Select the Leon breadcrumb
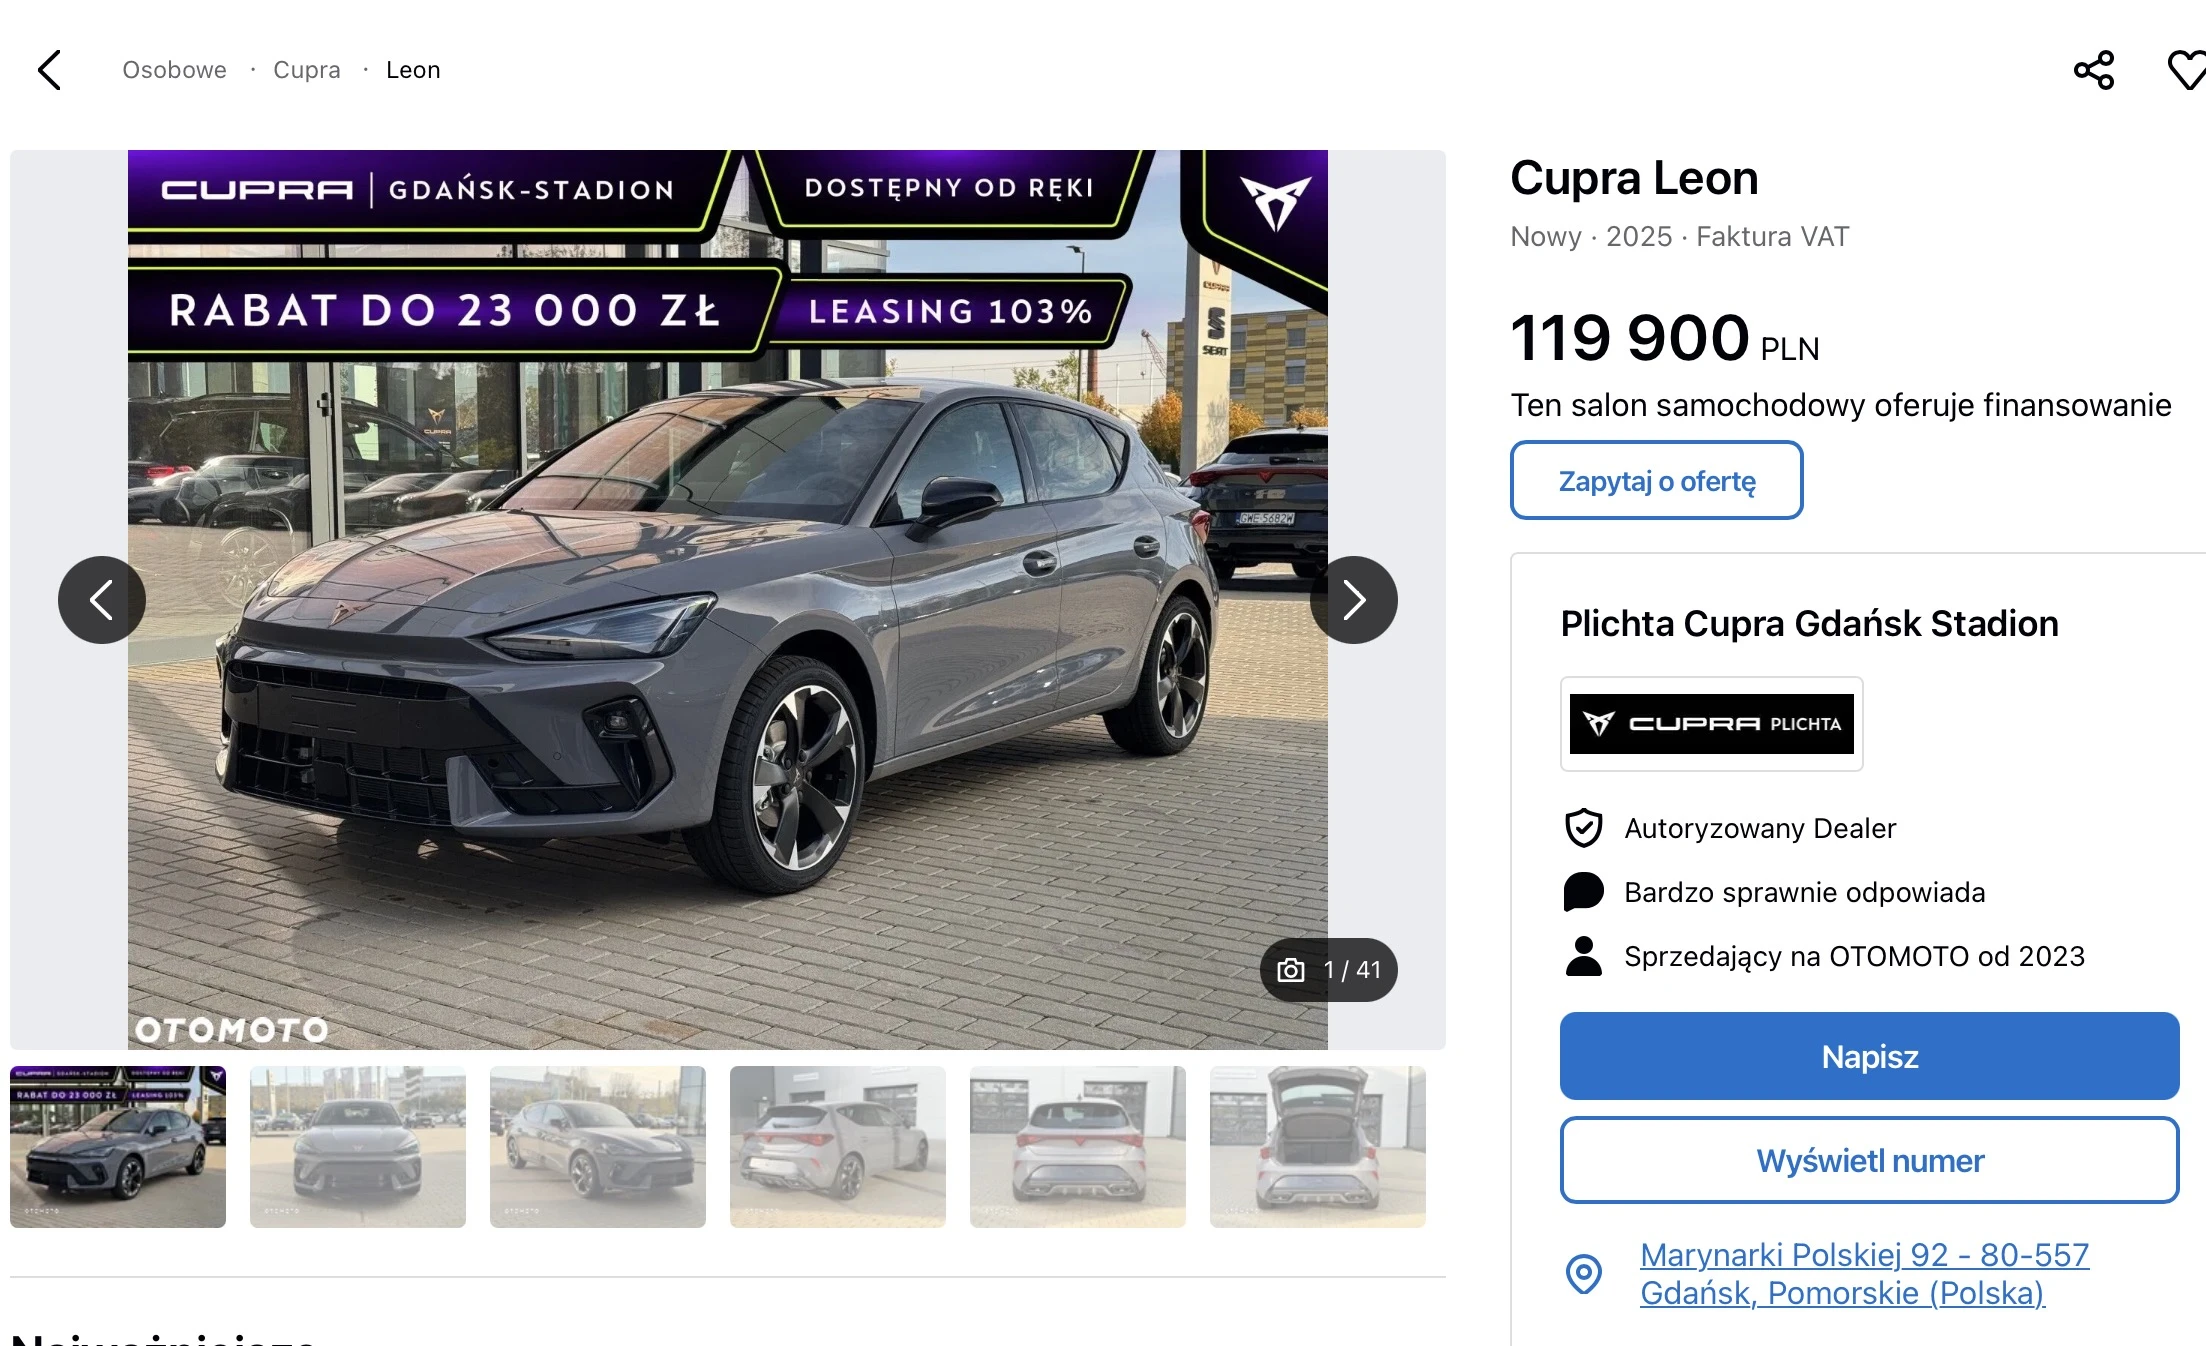Viewport: 2206px width, 1346px height. pos(413,70)
